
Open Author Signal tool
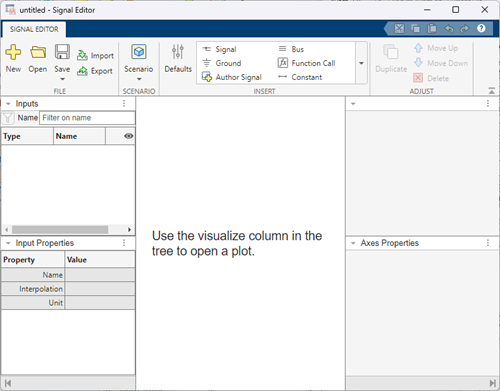coord(232,77)
